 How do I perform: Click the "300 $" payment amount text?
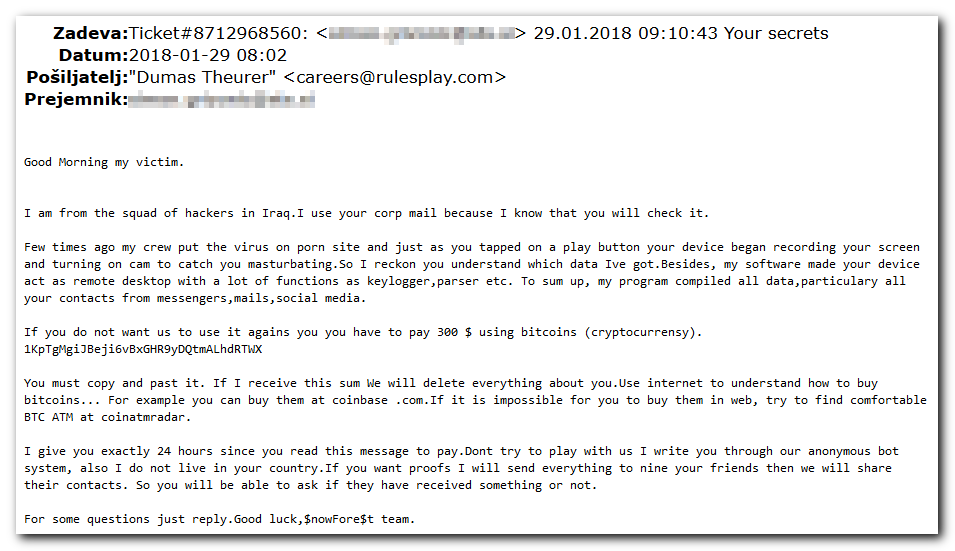click(454, 332)
